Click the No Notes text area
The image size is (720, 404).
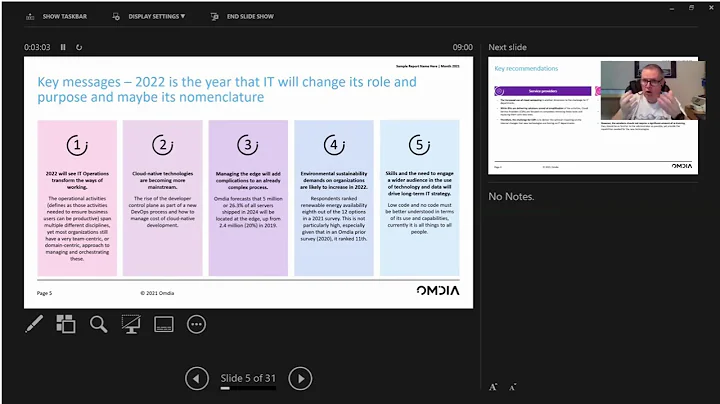511,196
